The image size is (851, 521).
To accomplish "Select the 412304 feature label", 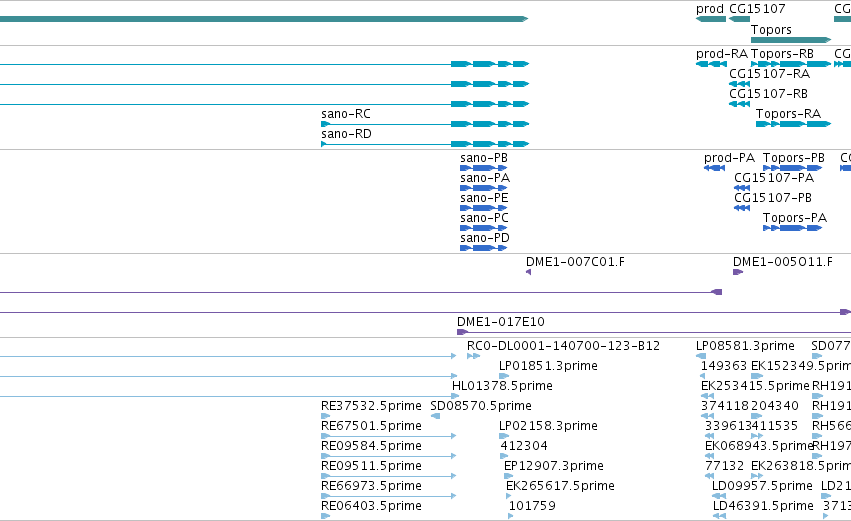I will (524, 447).
